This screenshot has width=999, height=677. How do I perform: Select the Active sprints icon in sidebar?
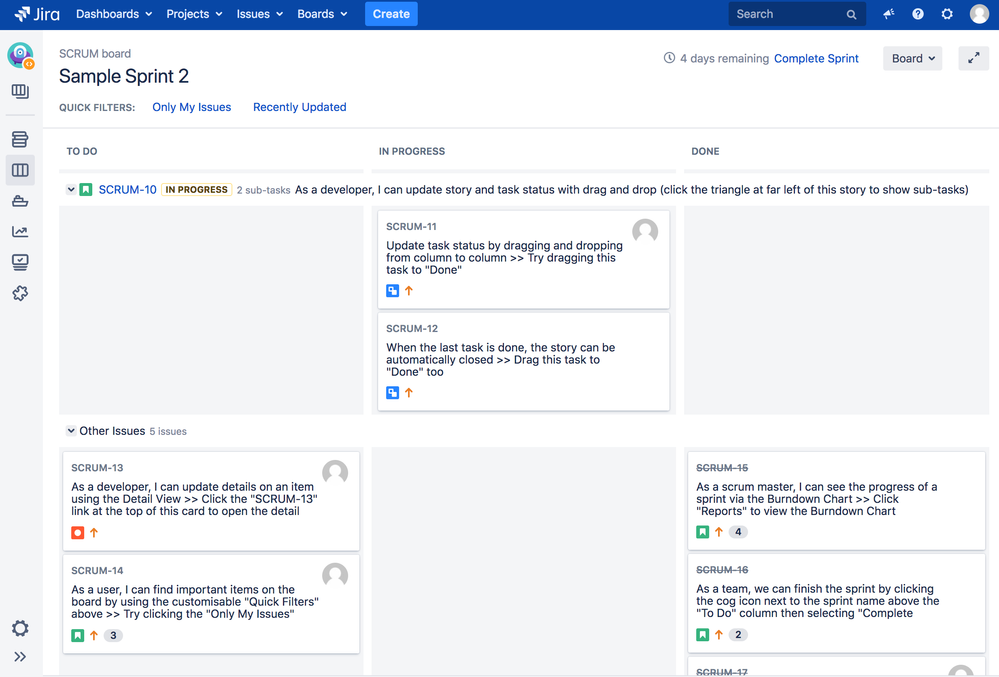[20, 170]
